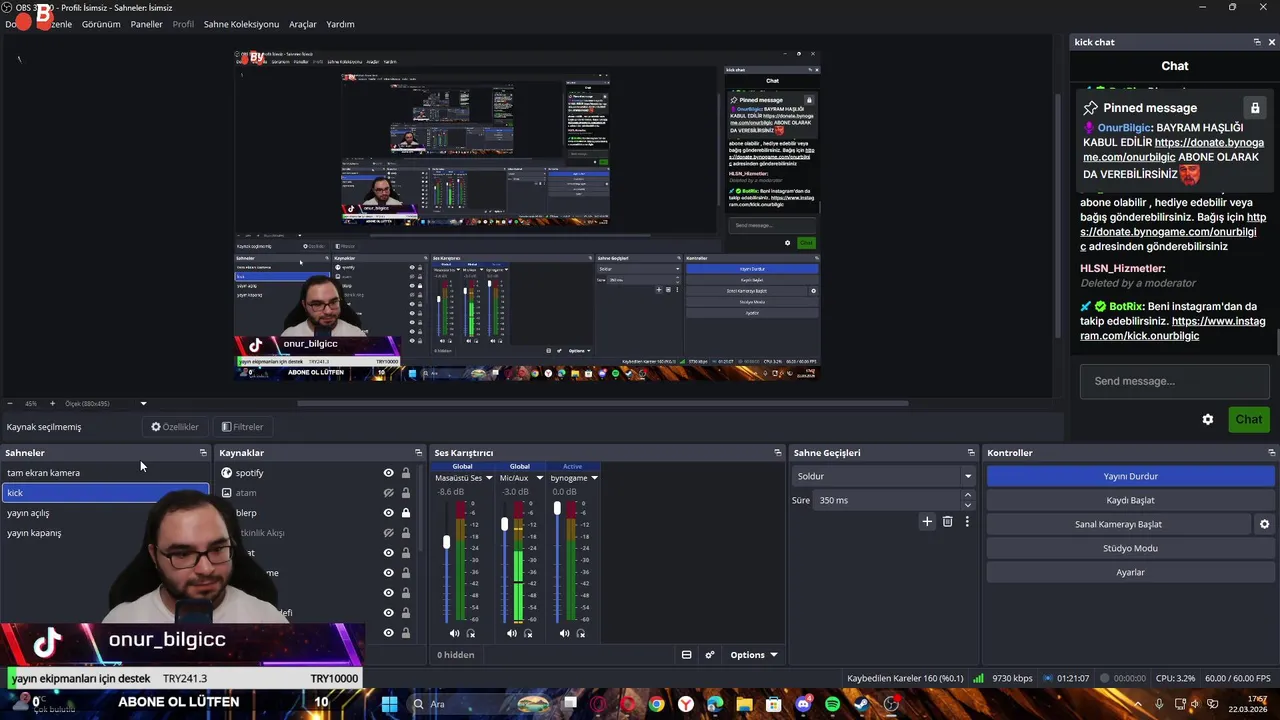1280x720 pixels.
Task: Start virtual camera Sanal Kamerayı Başlat
Action: 1118,524
